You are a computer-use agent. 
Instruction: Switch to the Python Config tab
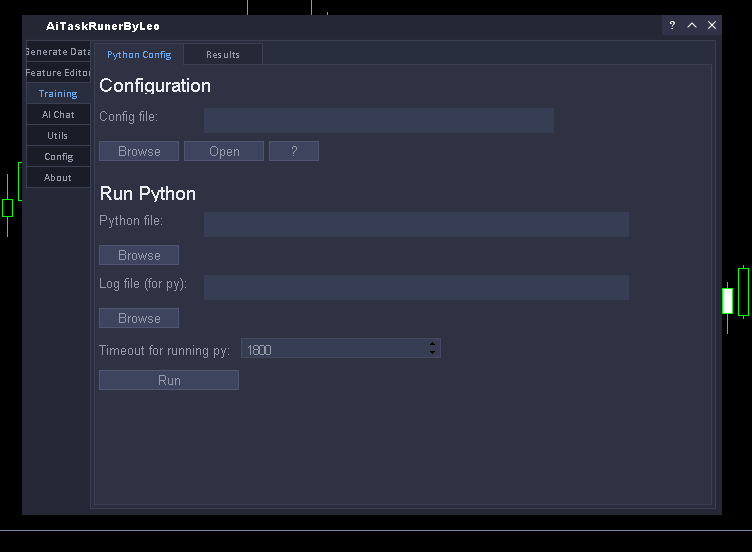(x=139, y=55)
